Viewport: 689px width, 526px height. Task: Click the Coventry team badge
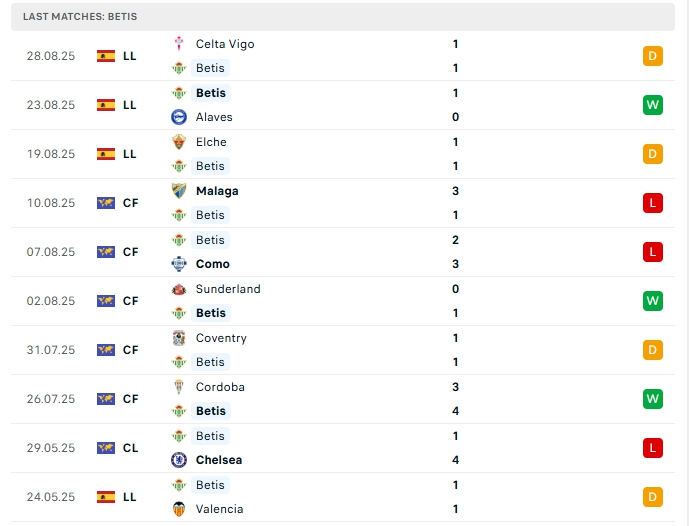pyautogui.click(x=179, y=338)
